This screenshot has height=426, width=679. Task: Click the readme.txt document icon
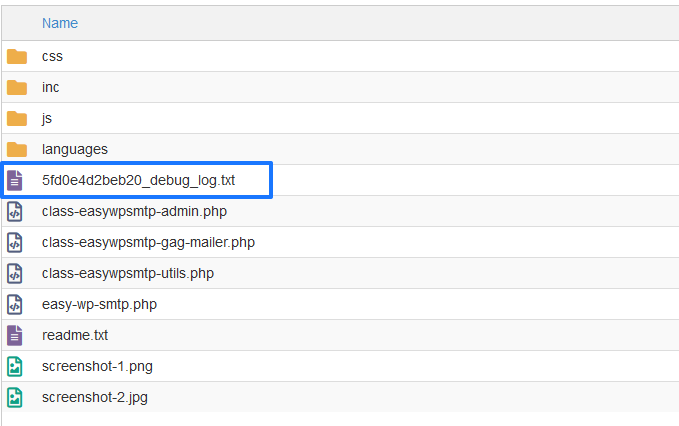coord(15,336)
